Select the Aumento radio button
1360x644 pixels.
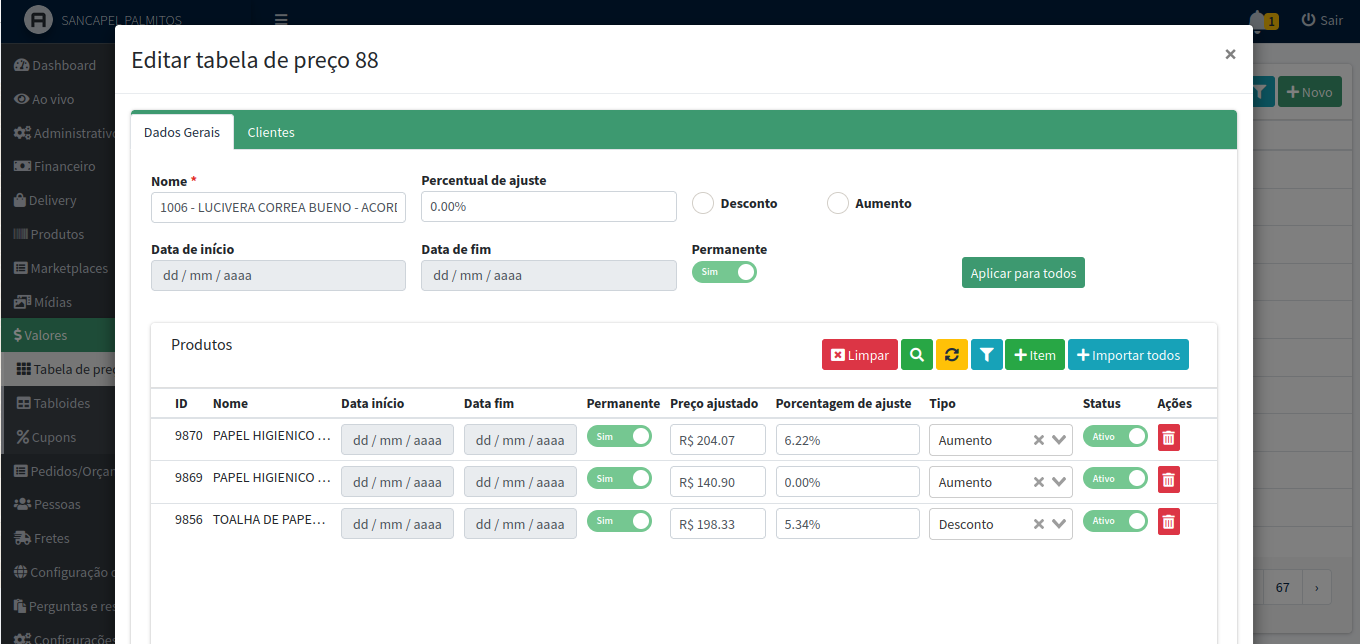838,203
